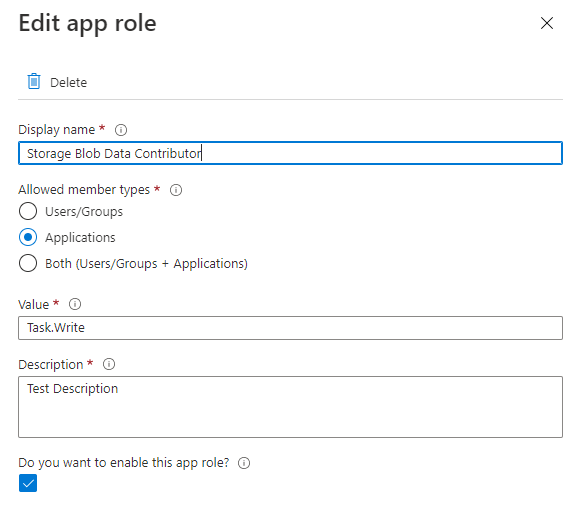Open info icon beside enable app role question
Screen dimensions: 582x505
click(244, 463)
